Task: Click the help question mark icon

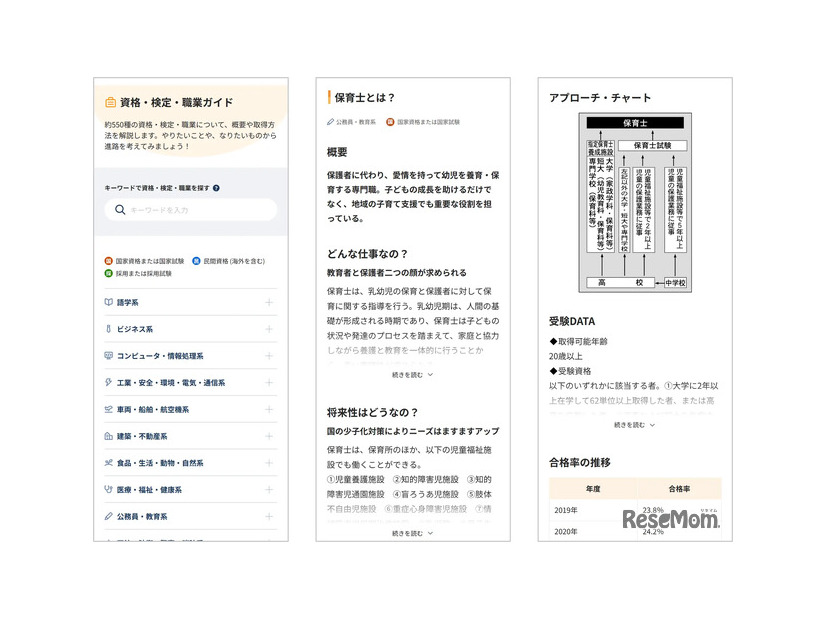Action: pos(216,188)
